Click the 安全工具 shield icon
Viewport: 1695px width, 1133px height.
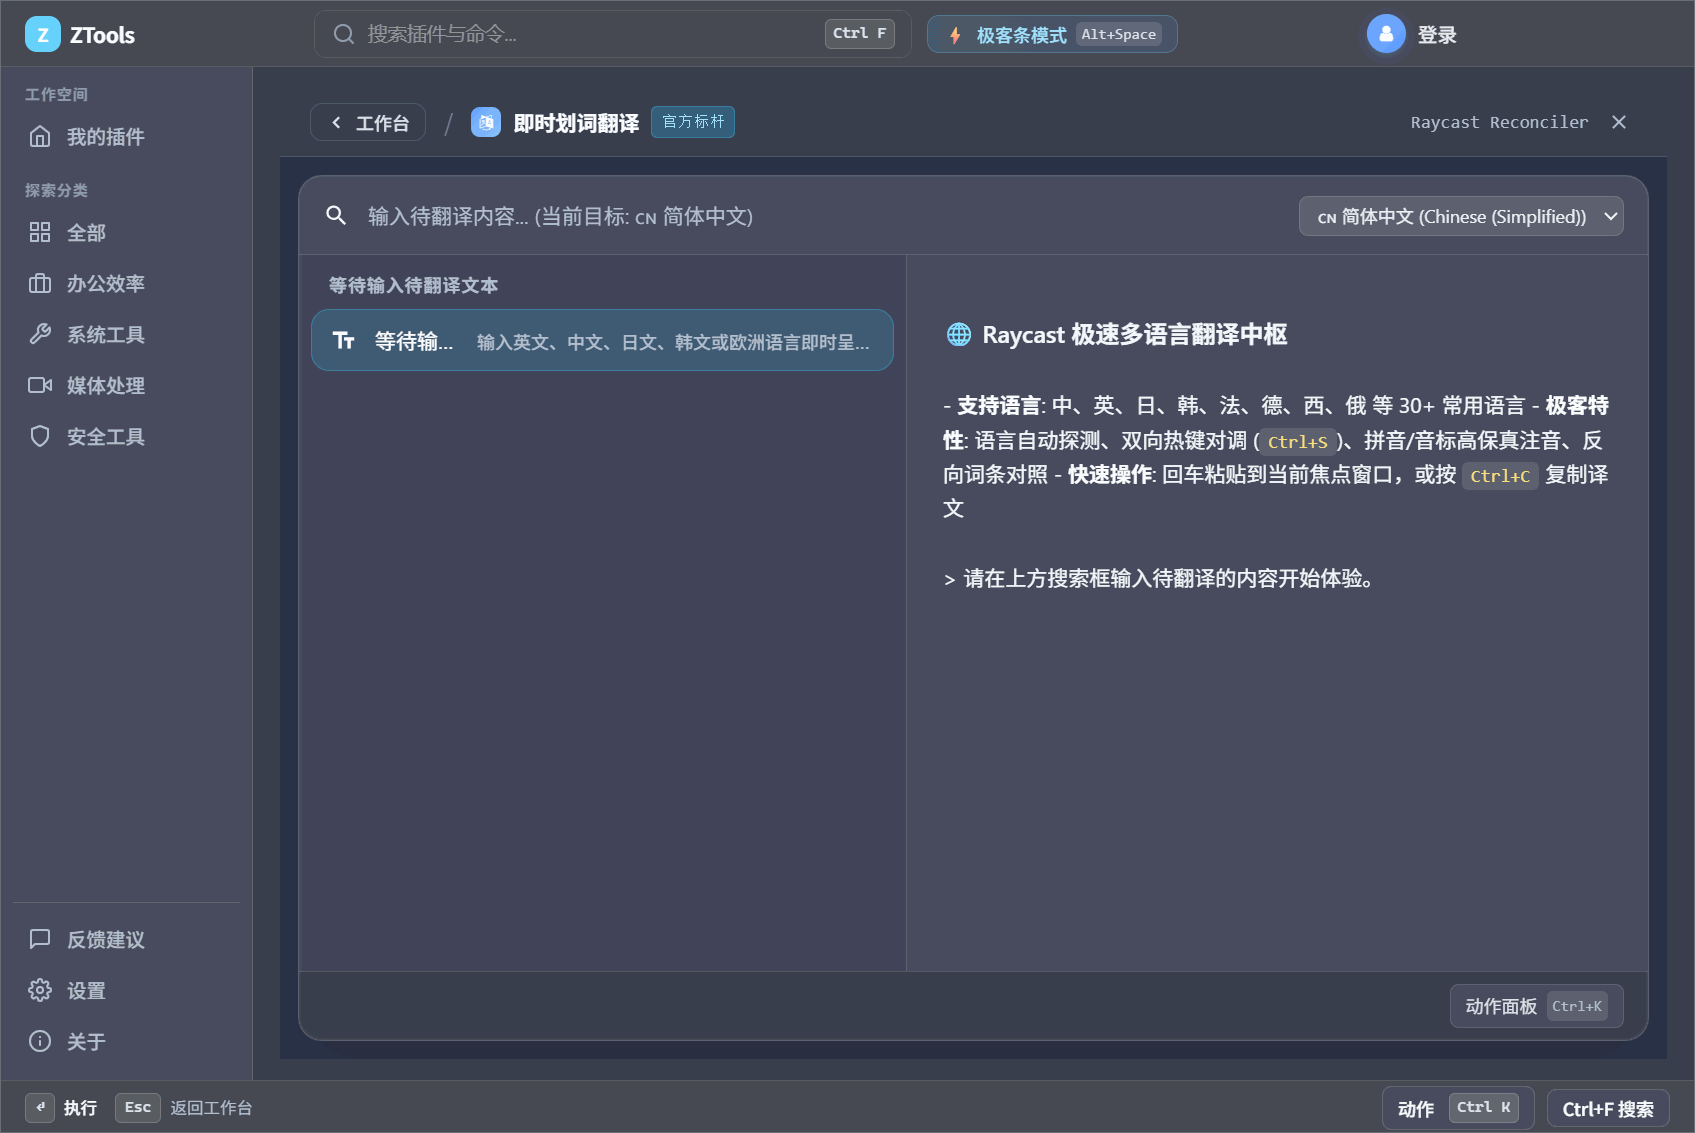[x=40, y=437]
